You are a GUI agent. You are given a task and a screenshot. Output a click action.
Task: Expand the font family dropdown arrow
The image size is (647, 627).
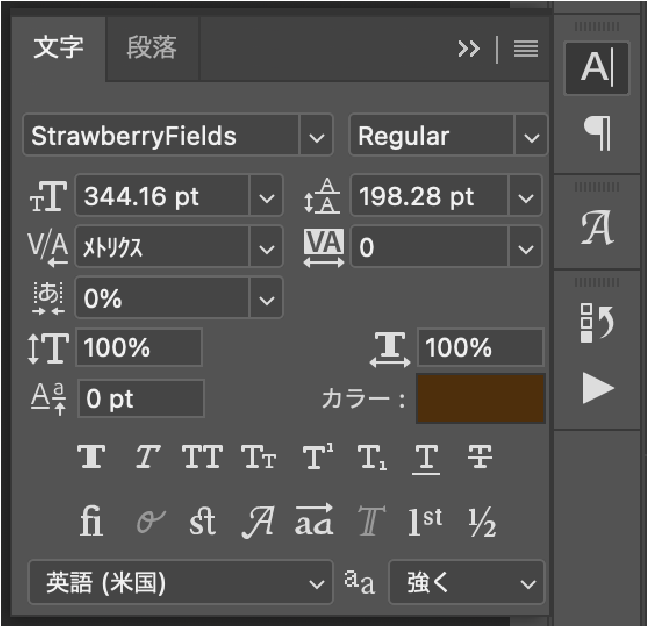pos(316,136)
